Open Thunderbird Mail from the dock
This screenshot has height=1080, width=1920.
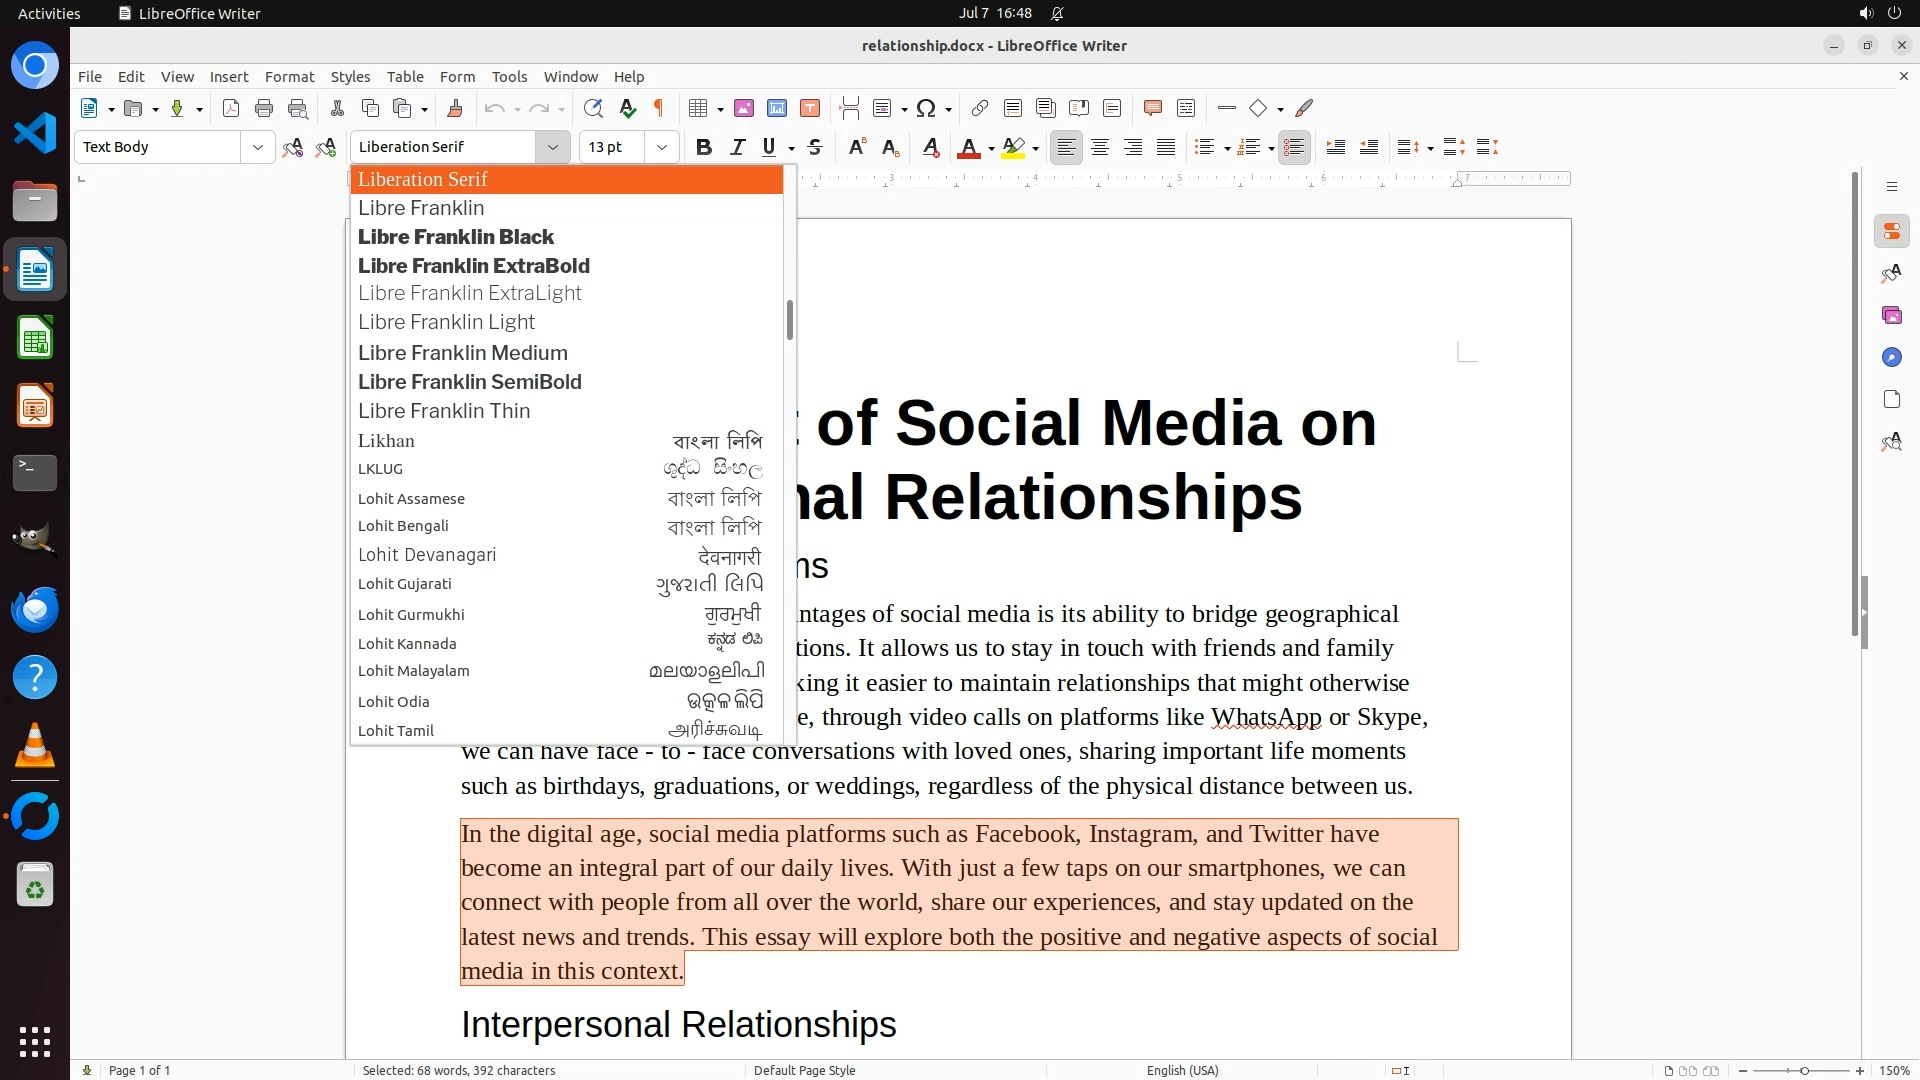point(35,608)
